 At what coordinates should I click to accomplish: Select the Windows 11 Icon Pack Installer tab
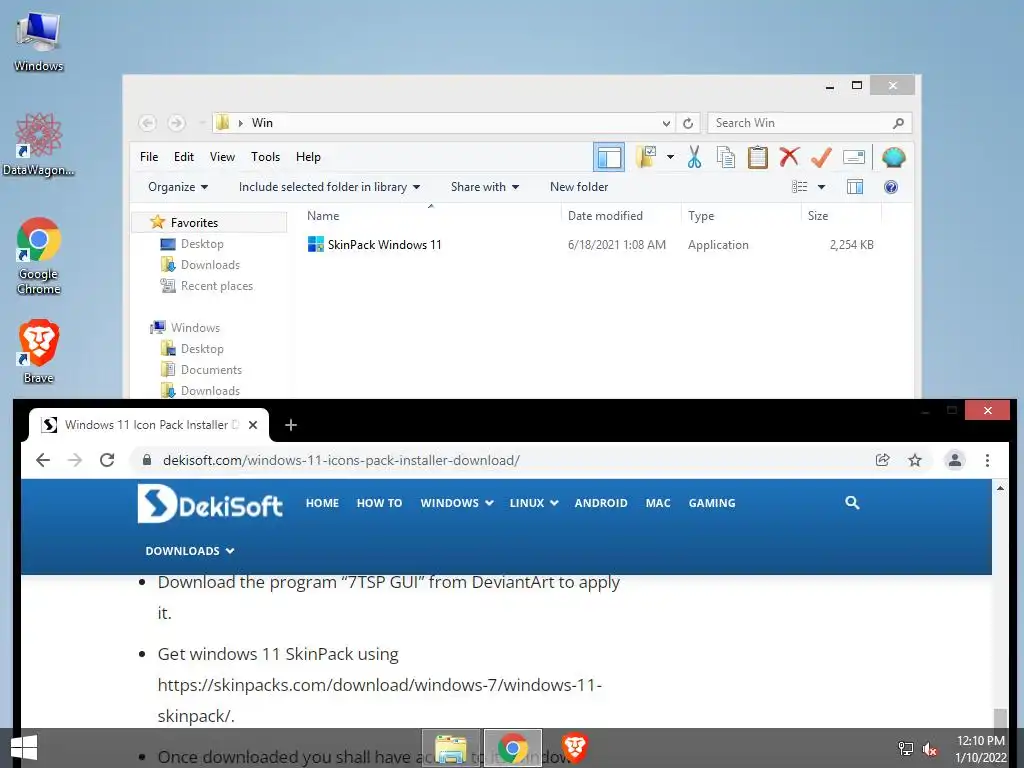tap(149, 425)
